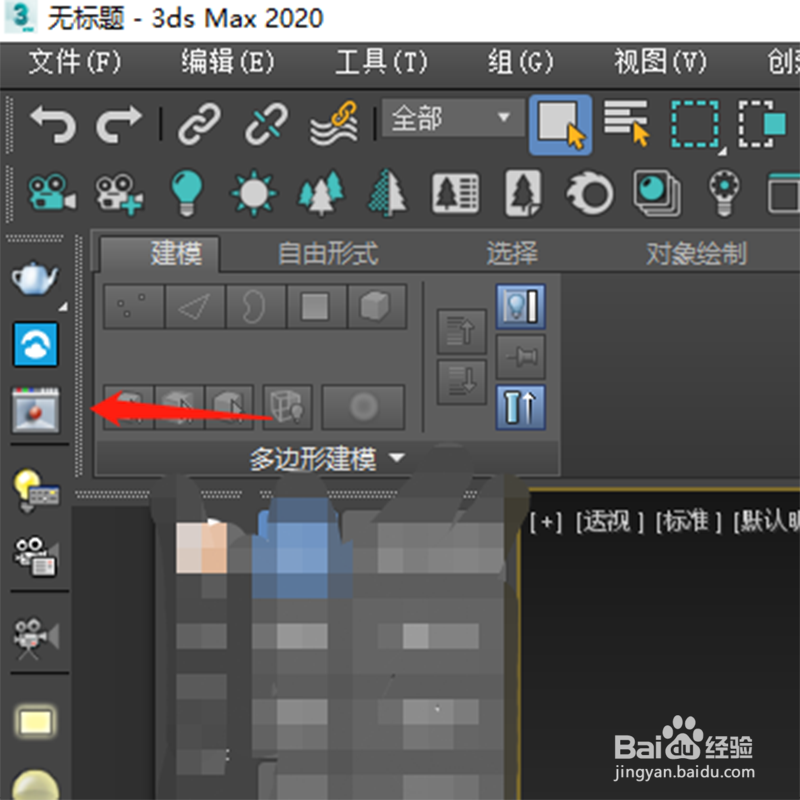
Task: Click the glowing yellow rectangle icon
Action: click(x=36, y=722)
